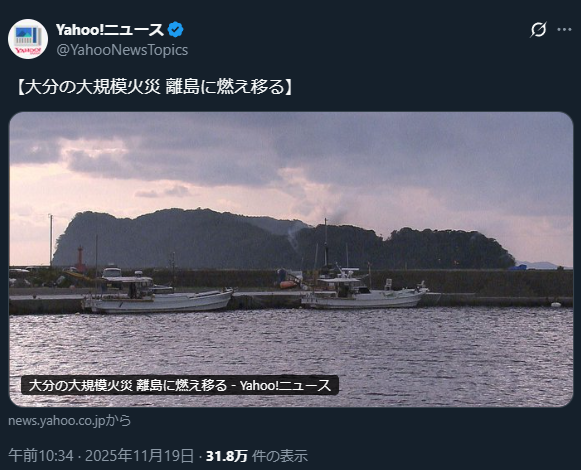
Task: Click the red lighthouse in the photo
Action: [80, 258]
